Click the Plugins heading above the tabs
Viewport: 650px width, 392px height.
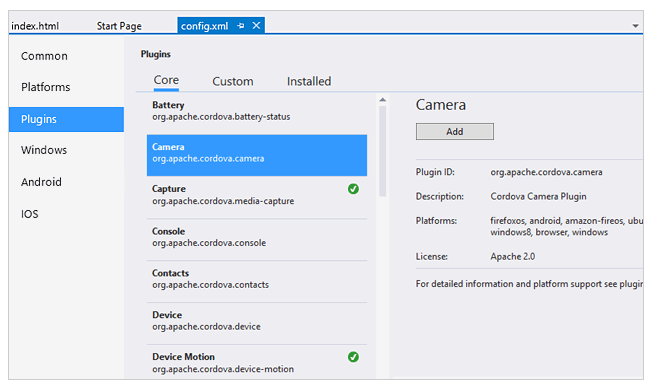point(155,54)
